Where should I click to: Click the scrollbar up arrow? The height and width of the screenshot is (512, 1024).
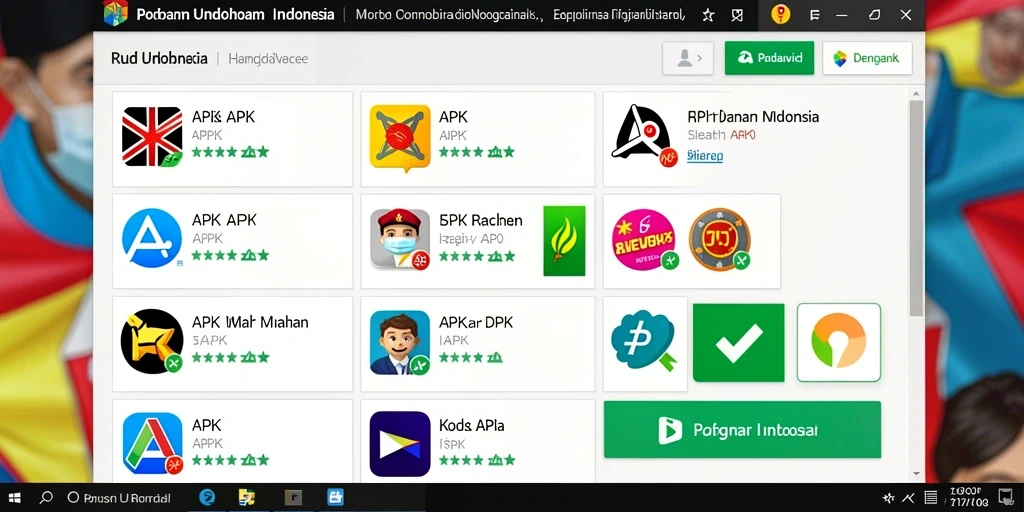[x=916, y=95]
